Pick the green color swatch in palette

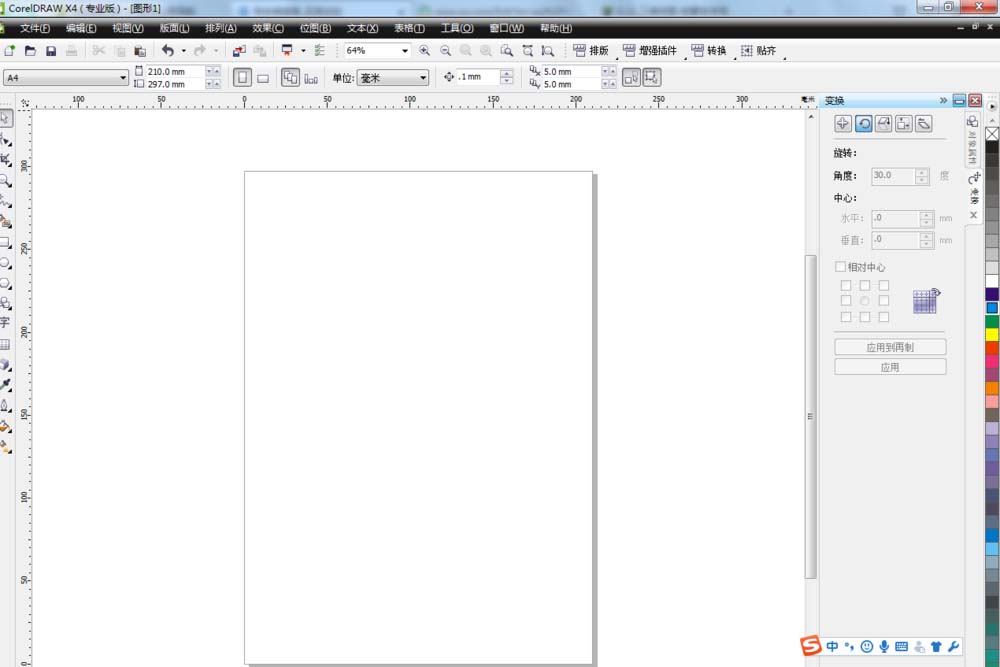point(992,321)
